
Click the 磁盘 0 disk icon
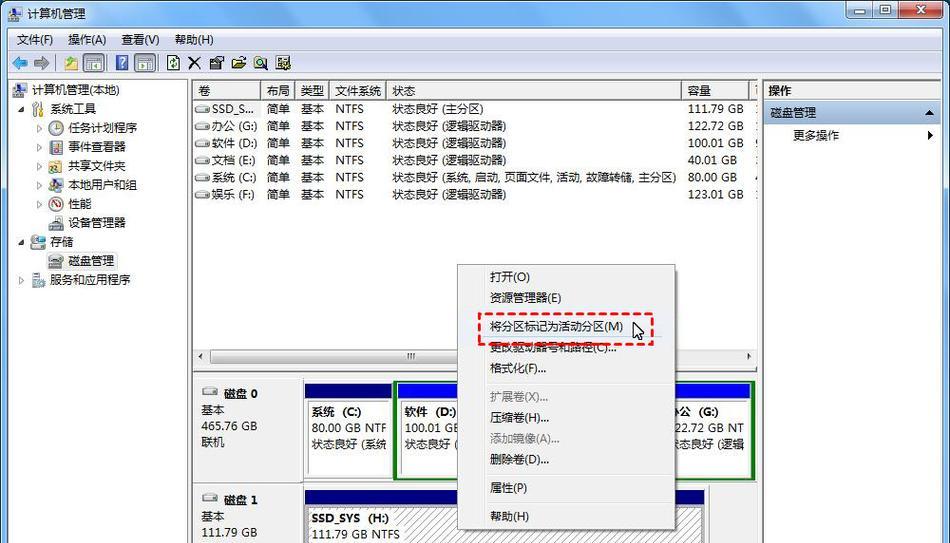[x=210, y=392]
